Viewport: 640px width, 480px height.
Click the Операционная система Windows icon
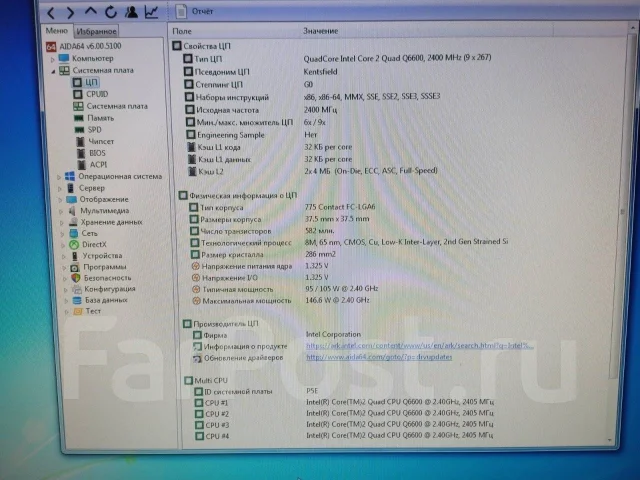(x=70, y=176)
